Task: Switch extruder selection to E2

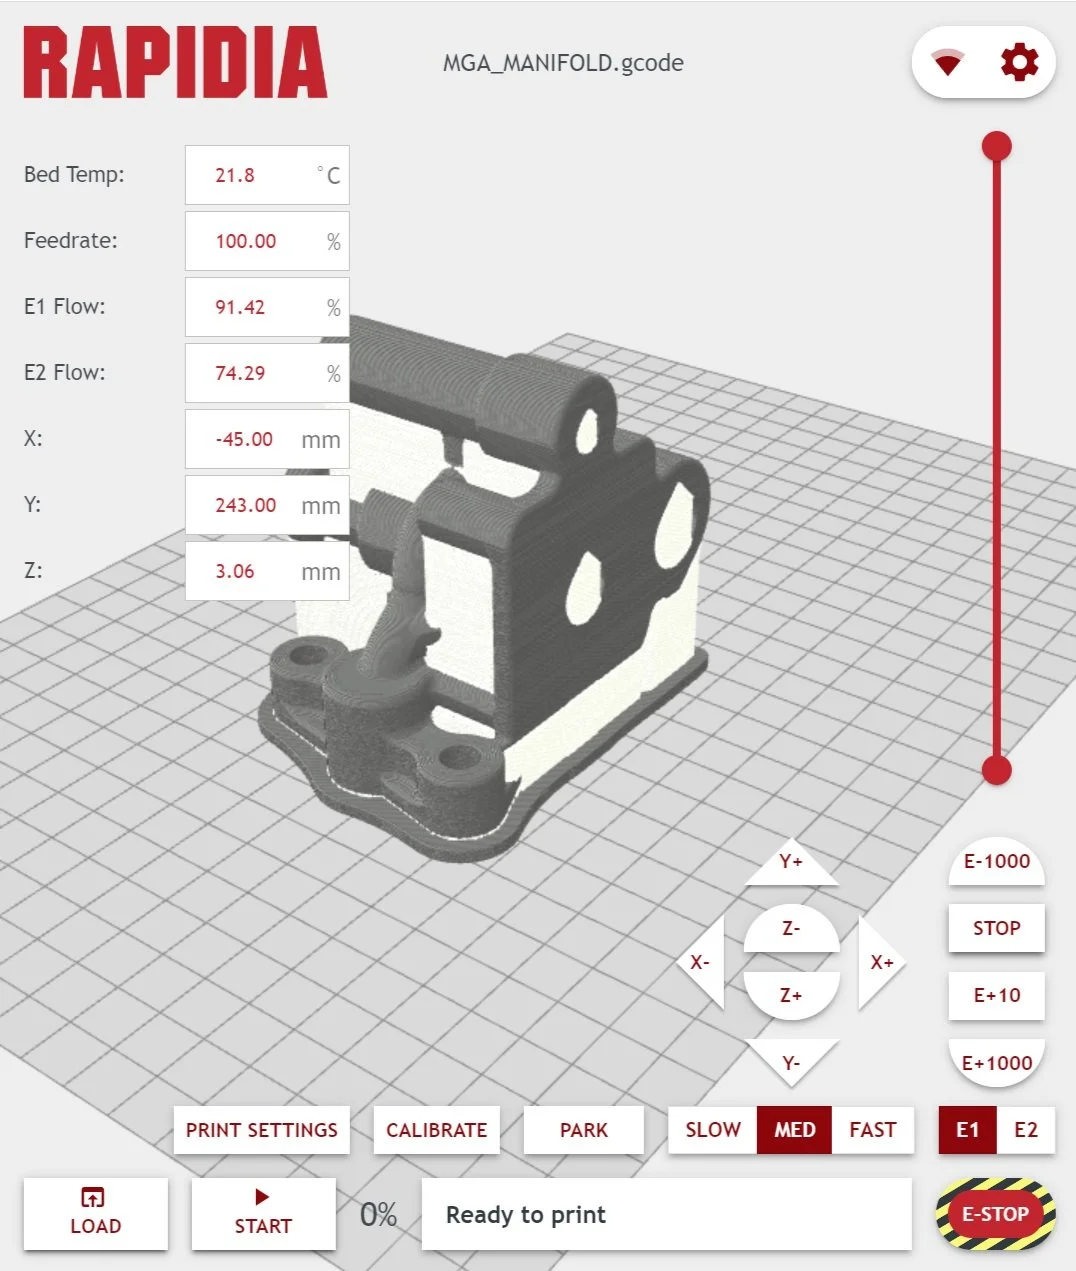Action: [1029, 1130]
